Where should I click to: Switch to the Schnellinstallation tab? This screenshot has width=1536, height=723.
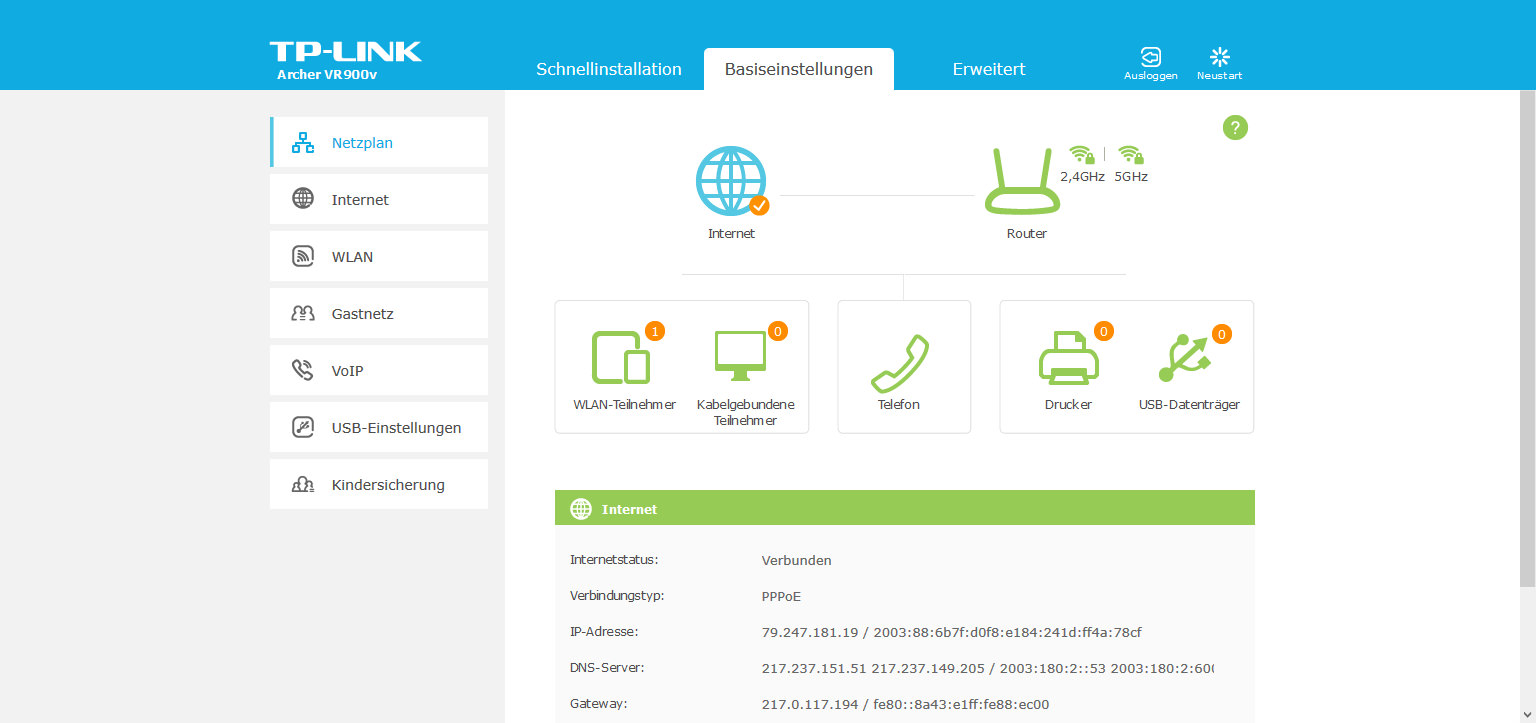point(608,69)
